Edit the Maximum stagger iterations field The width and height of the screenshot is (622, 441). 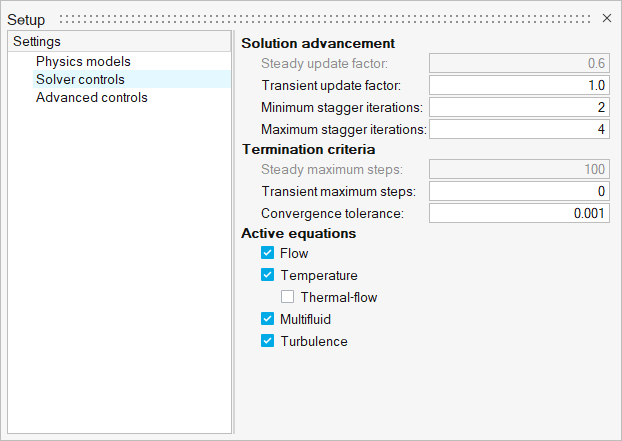(x=519, y=129)
